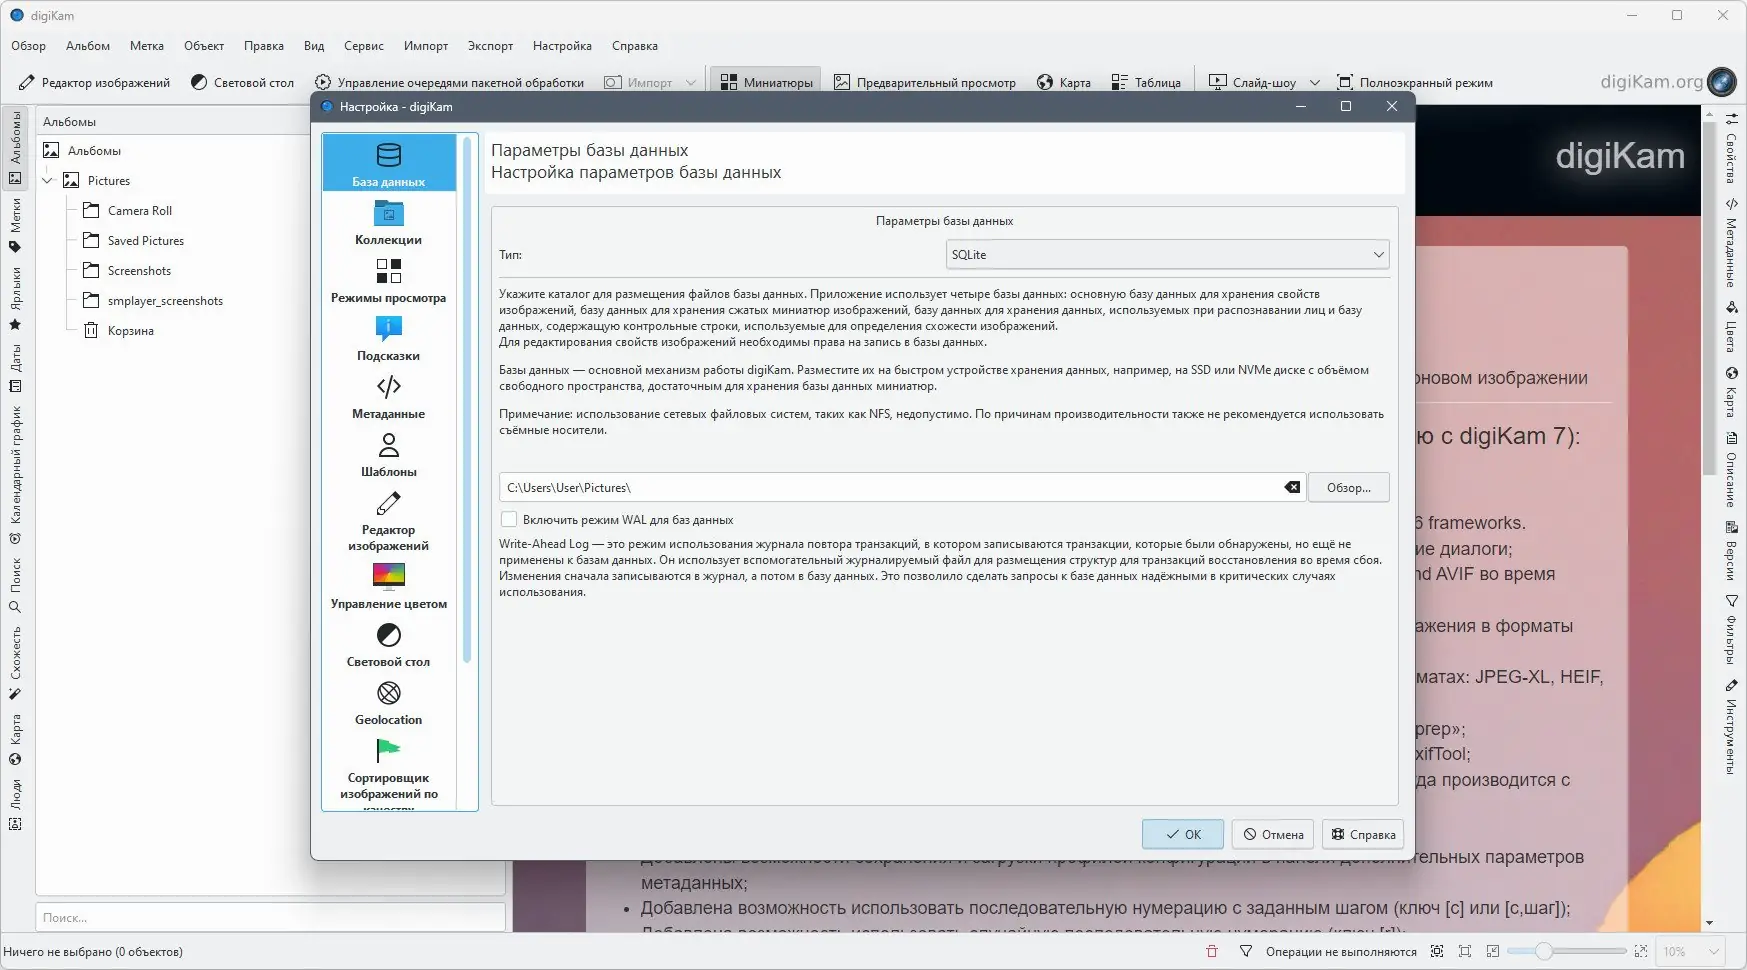This screenshot has height=970, width=1747.
Task: Open the Метки left sidebar tab
Action: click(15, 224)
